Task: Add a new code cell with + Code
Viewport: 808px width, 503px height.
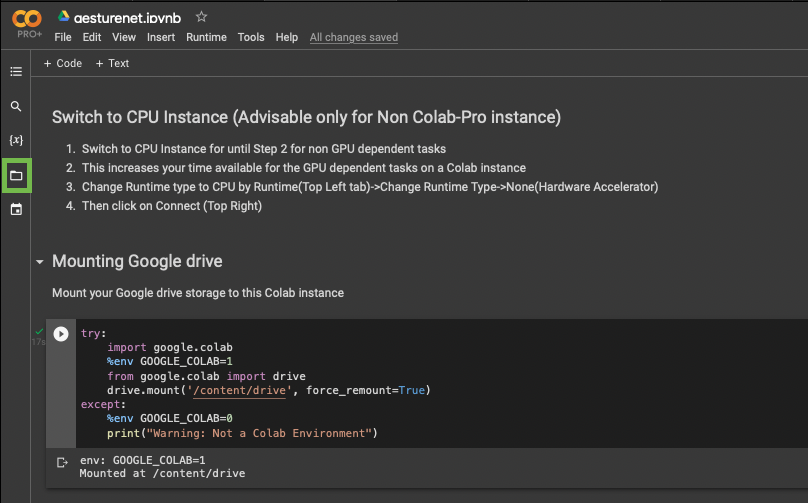Action: click(63, 63)
